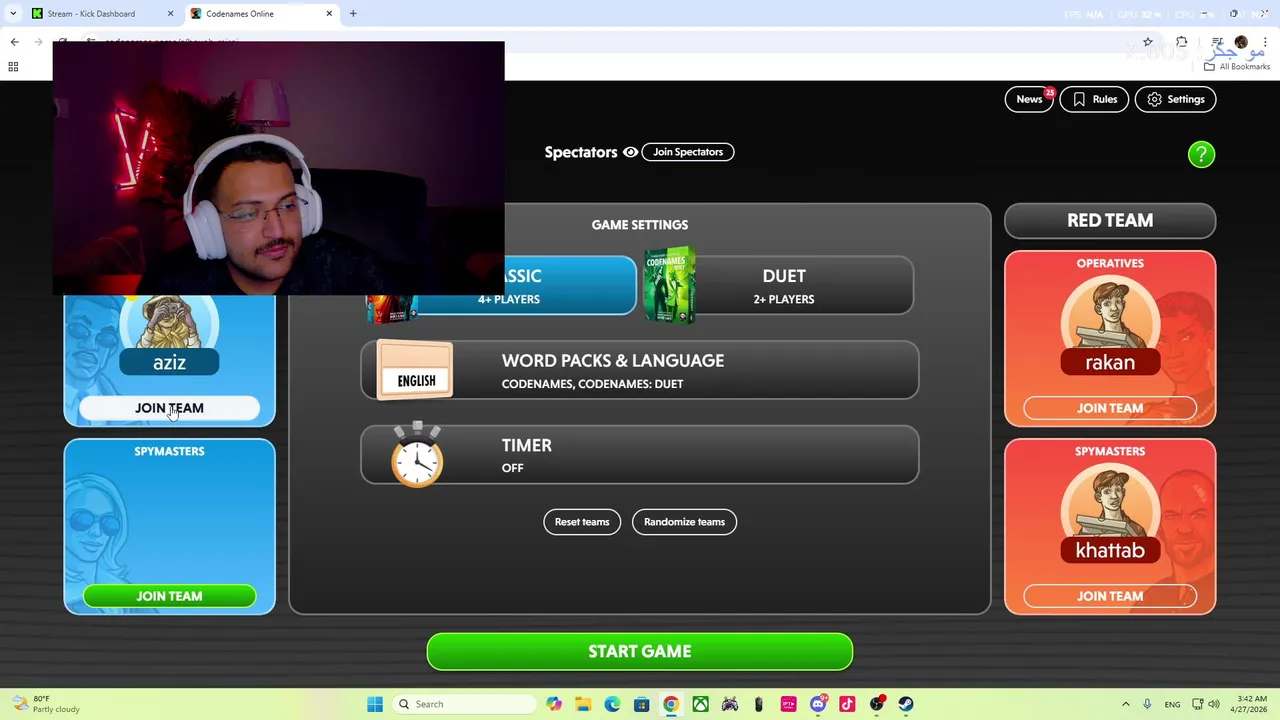Join blue team as operative under aziz
This screenshot has height=720, width=1280.
tap(169, 408)
